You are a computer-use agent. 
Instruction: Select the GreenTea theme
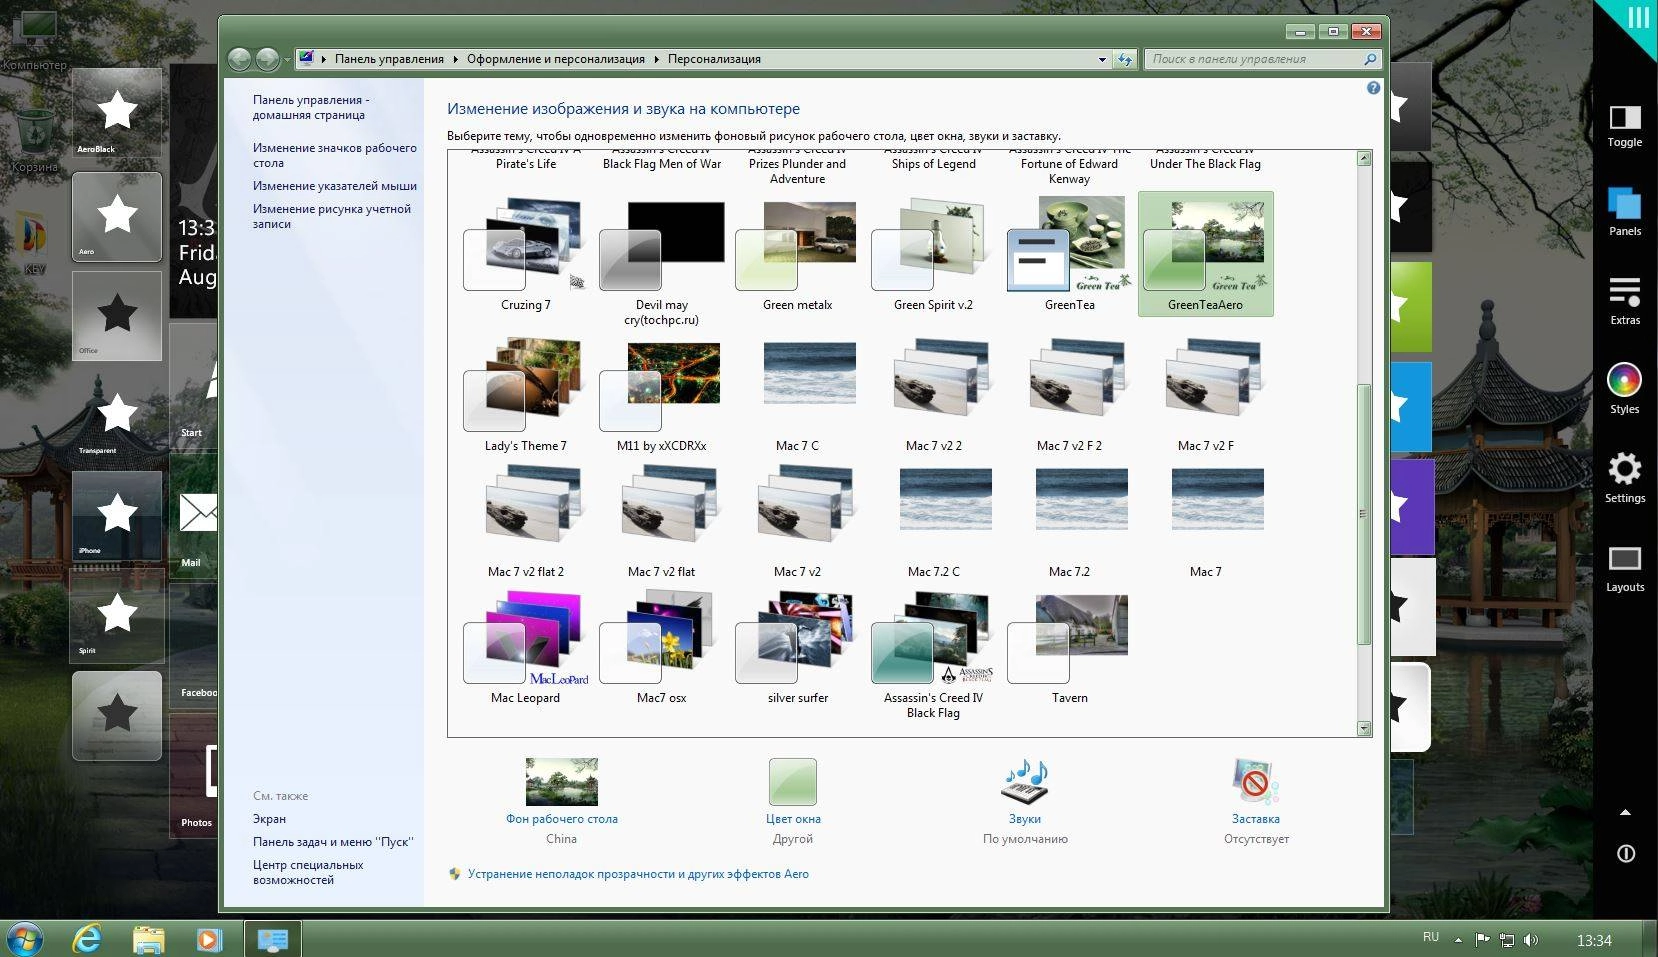(1069, 254)
